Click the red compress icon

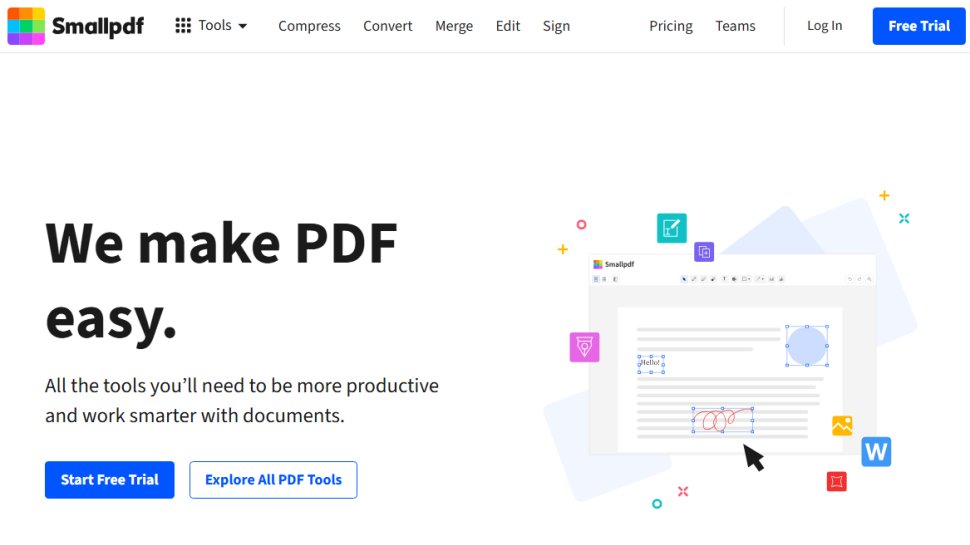(836, 481)
